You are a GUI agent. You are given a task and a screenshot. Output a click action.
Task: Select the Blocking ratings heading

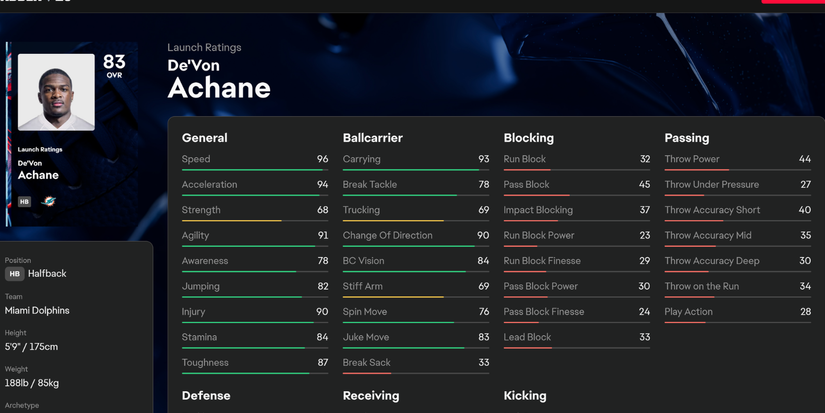[528, 138]
